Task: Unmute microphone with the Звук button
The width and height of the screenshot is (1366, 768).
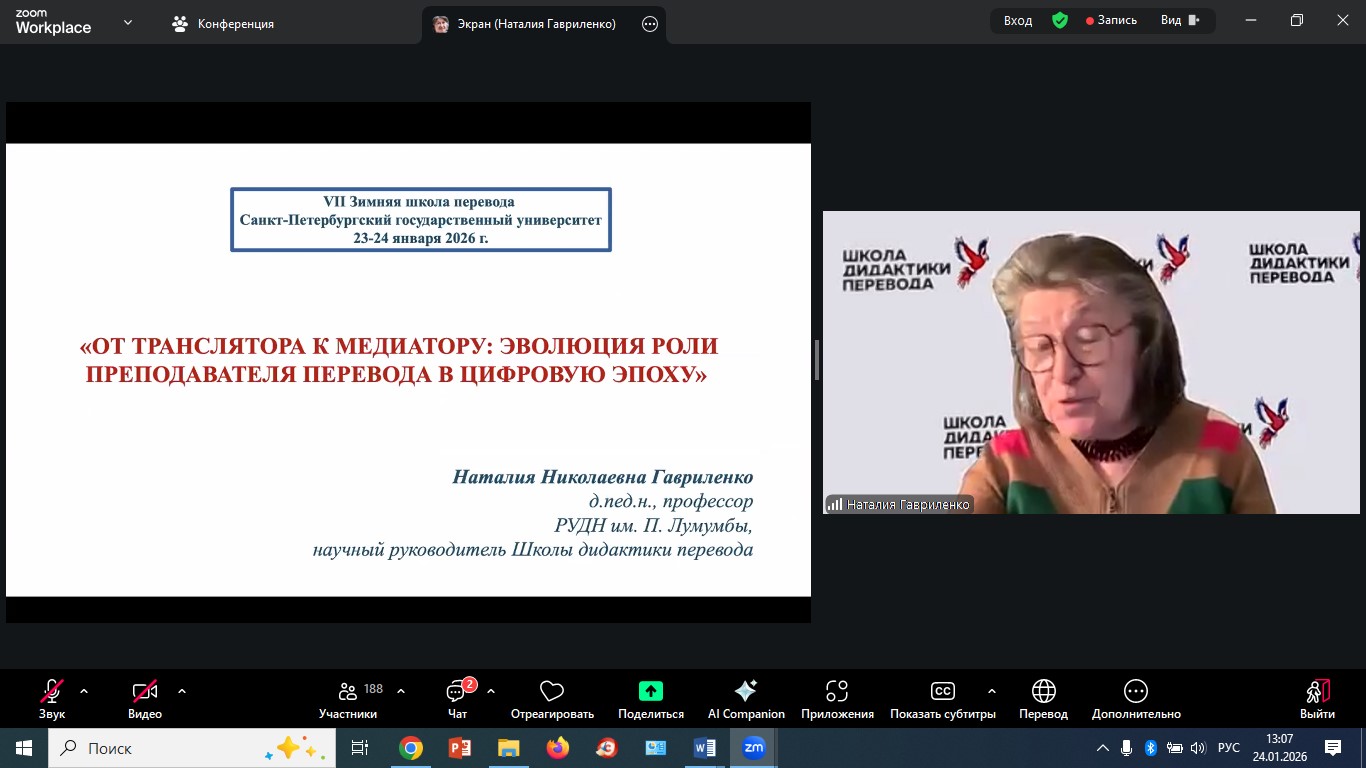Action: pyautogui.click(x=52, y=692)
